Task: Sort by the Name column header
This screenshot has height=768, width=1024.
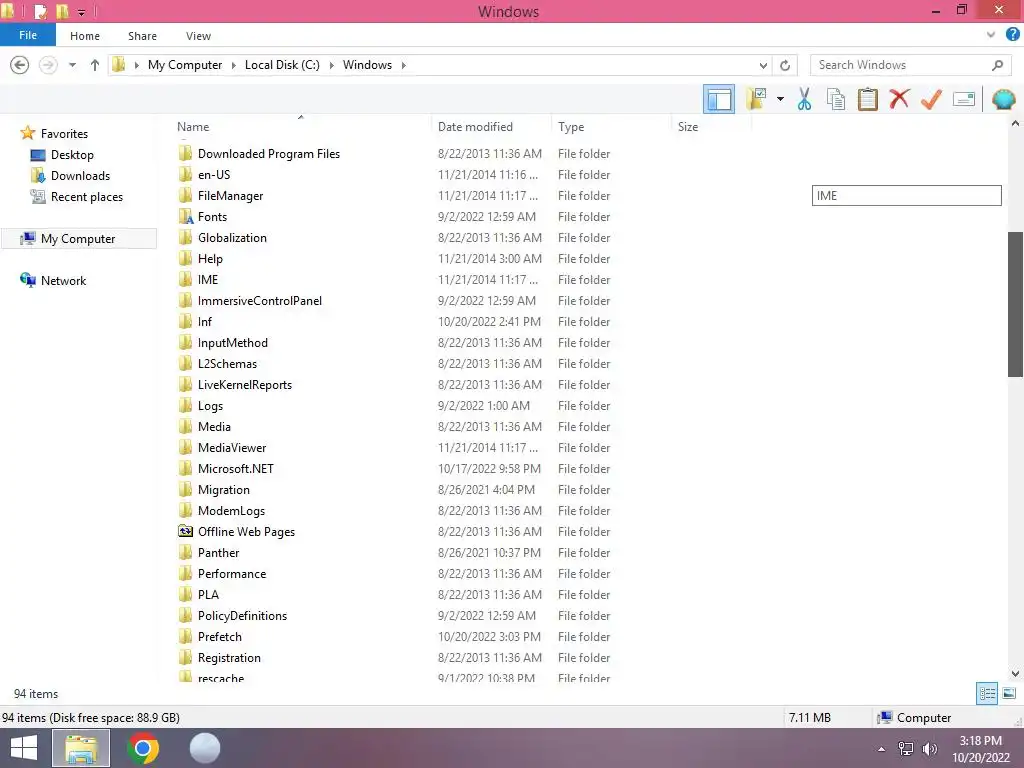Action: 193,127
